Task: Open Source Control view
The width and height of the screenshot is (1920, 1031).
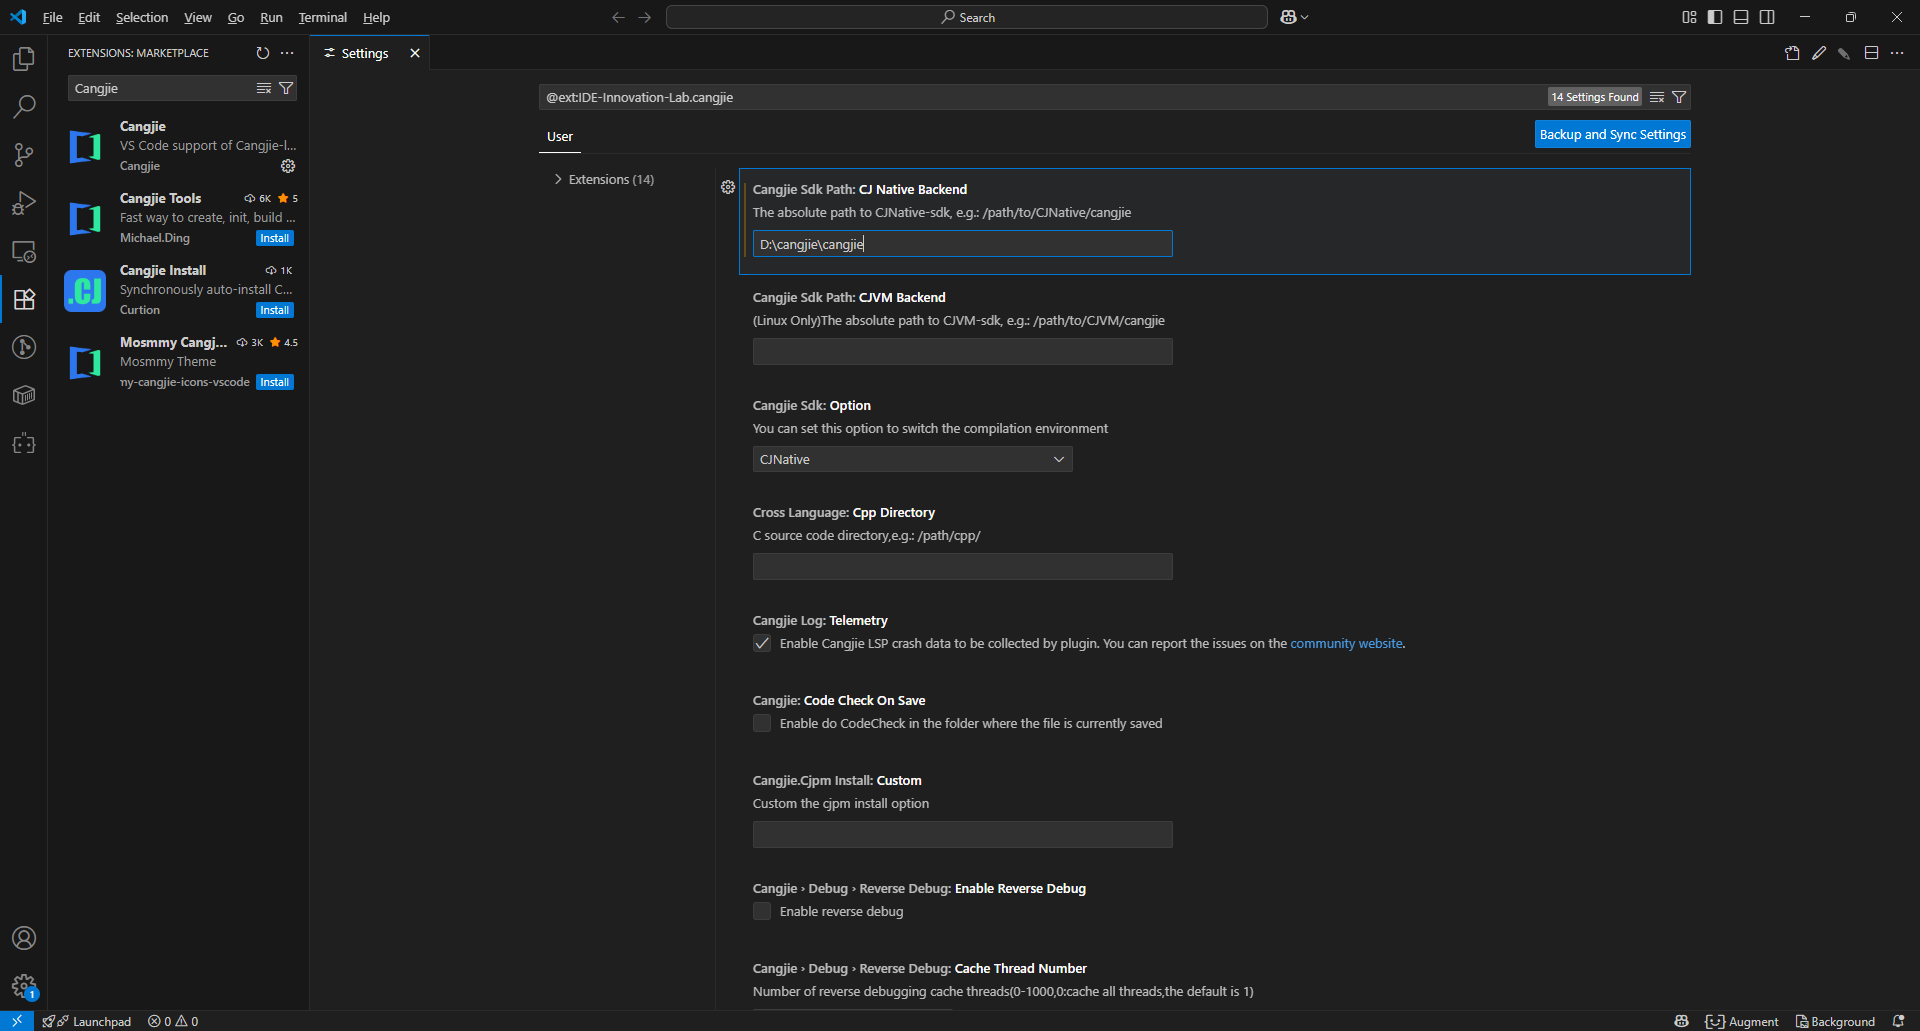Action: click(x=24, y=155)
